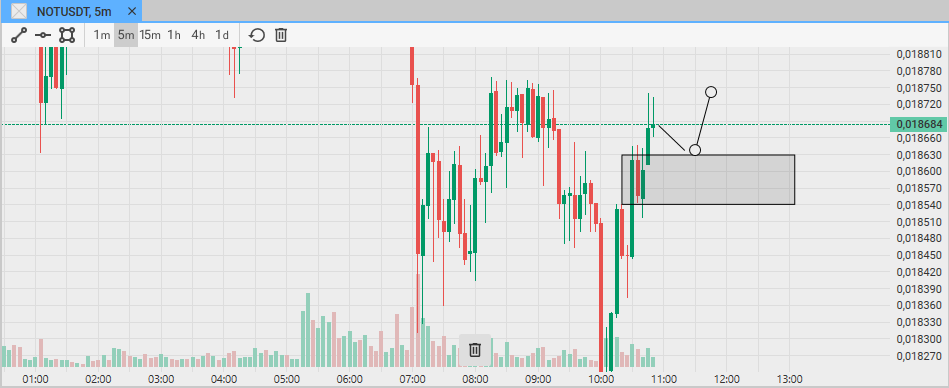Open the NOTUSDT, 5m tab

(x=73, y=11)
